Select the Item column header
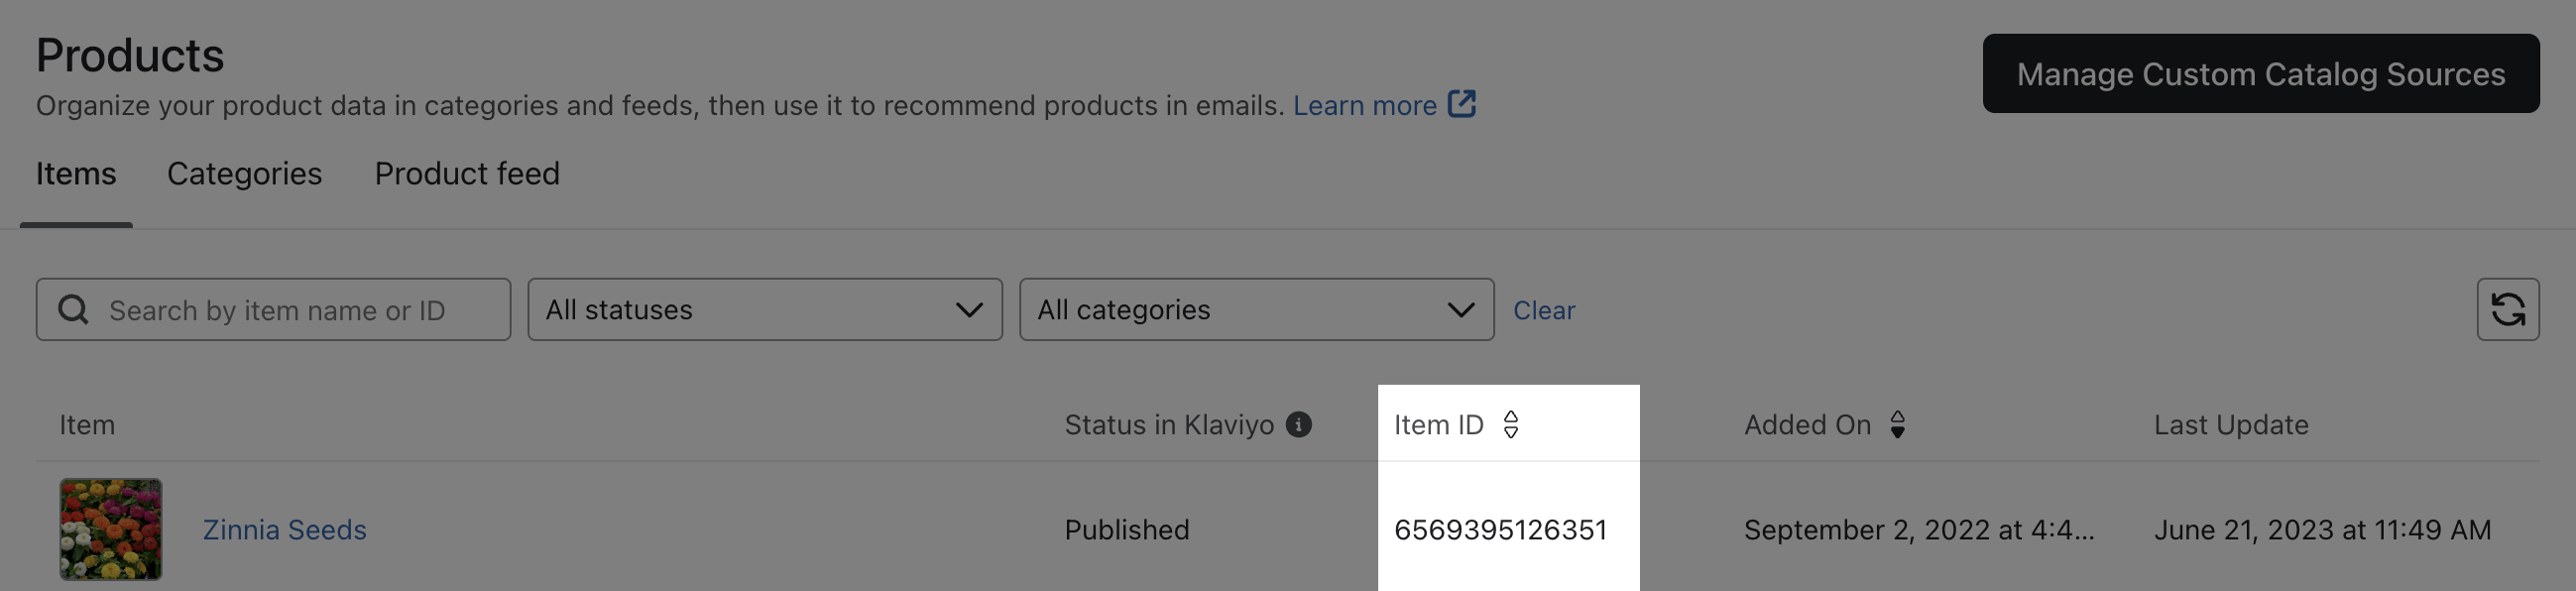2576x591 pixels. point(86,424)
